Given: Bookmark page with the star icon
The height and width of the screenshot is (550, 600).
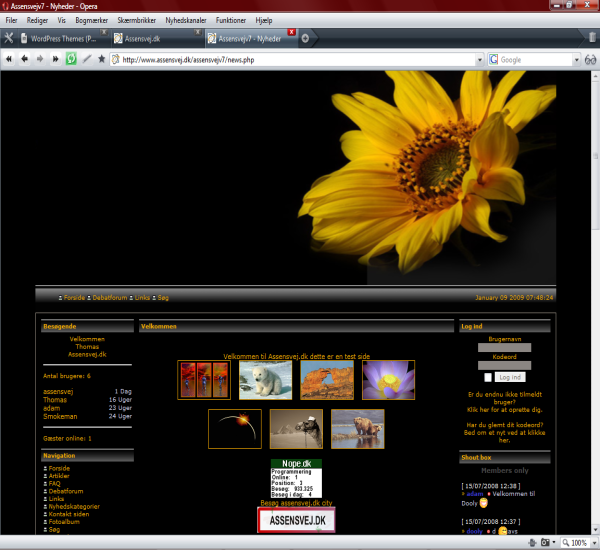Looking at the screenshot, I should pos(101,59).
